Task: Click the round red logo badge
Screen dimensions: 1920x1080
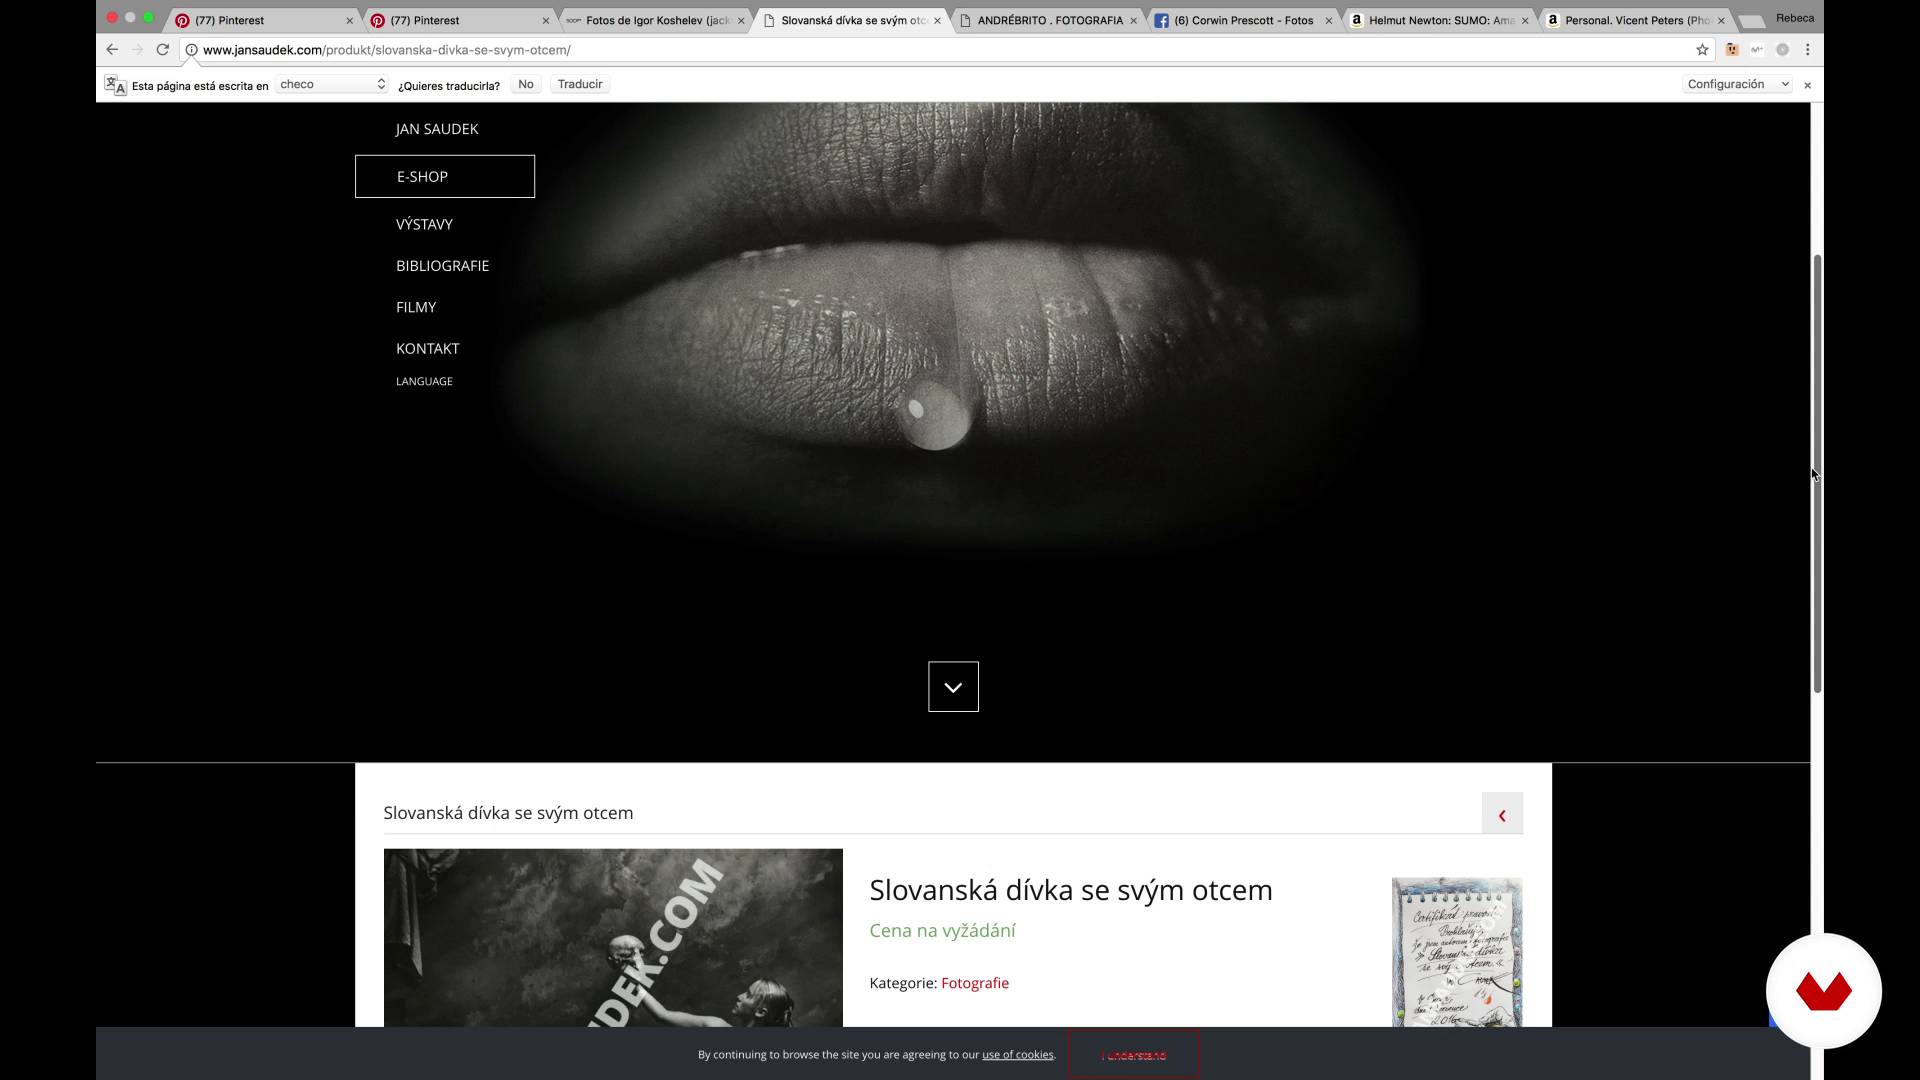Action: click(1823, 991)
